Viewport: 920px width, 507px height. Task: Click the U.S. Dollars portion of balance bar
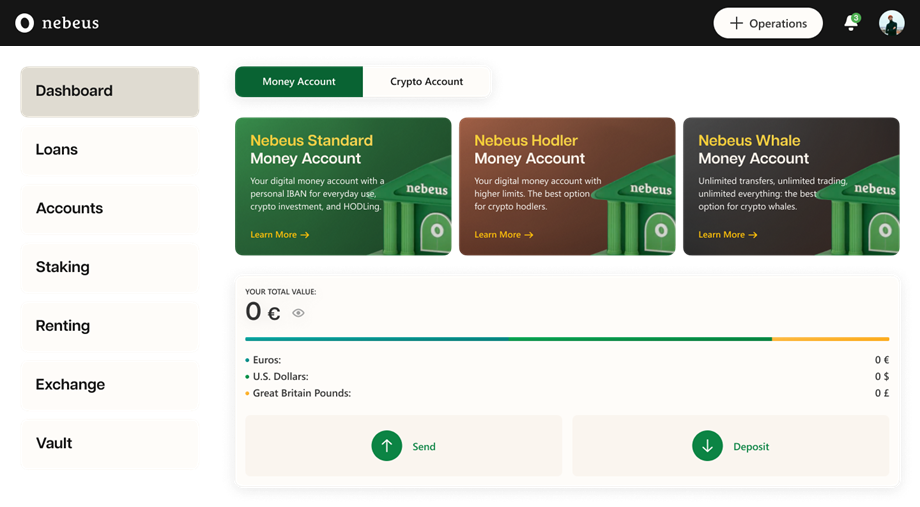(640, 339)
